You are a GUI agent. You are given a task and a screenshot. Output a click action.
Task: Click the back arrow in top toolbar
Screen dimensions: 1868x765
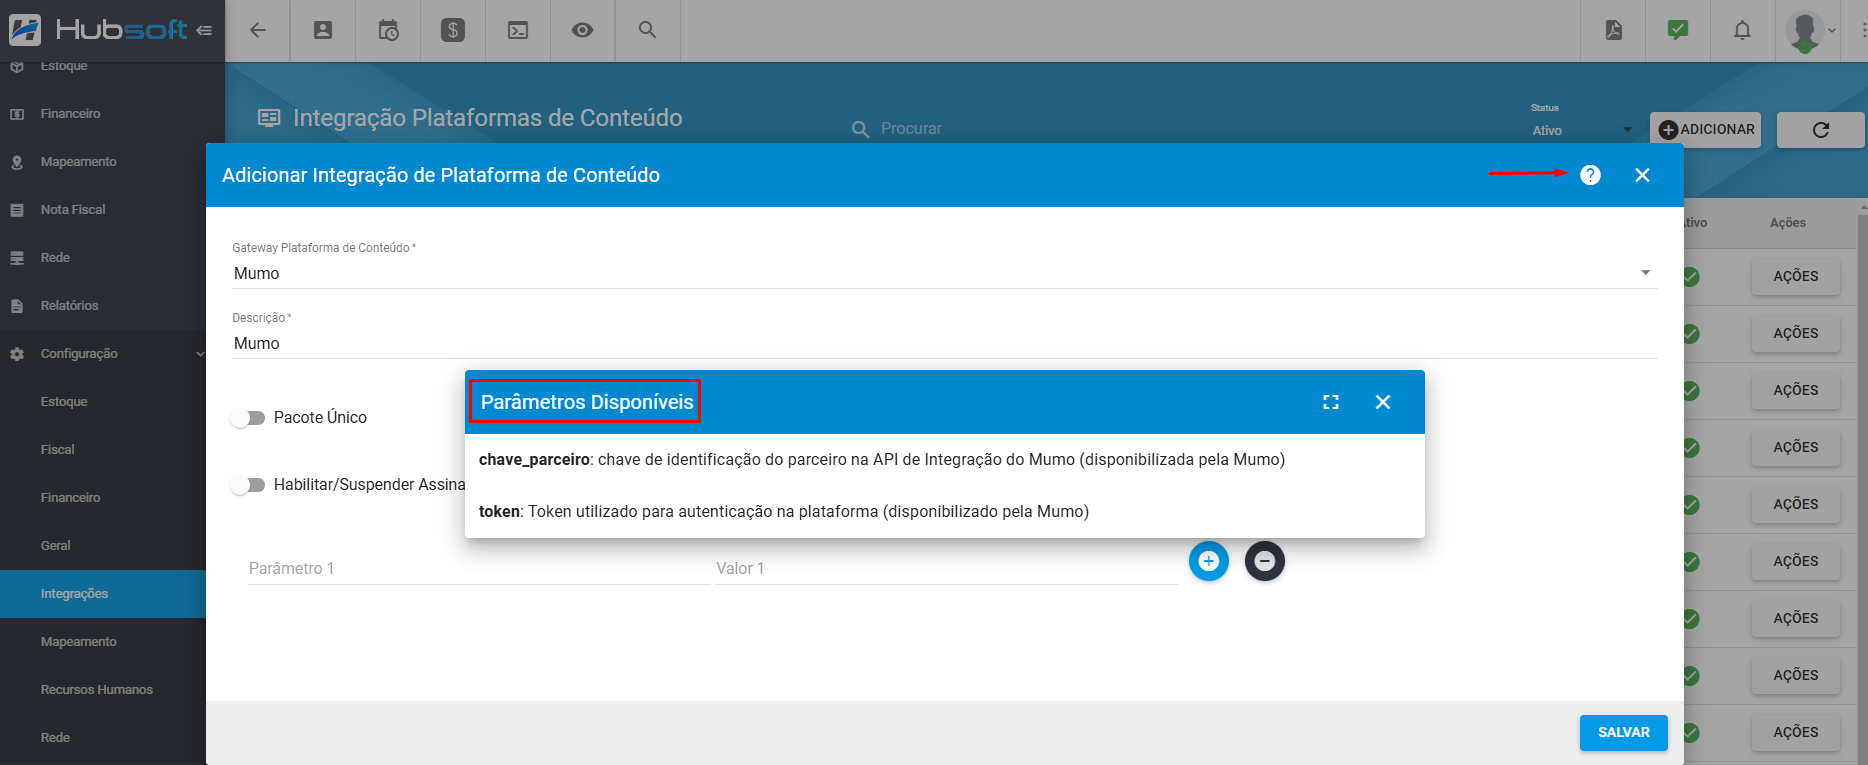[258, 30]
